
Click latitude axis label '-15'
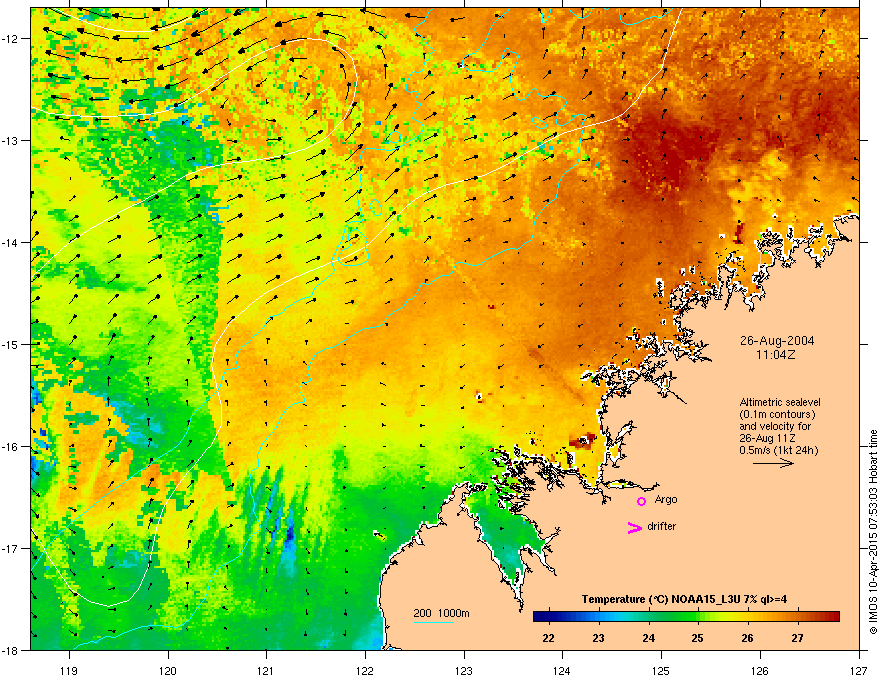tap(11, 344)
